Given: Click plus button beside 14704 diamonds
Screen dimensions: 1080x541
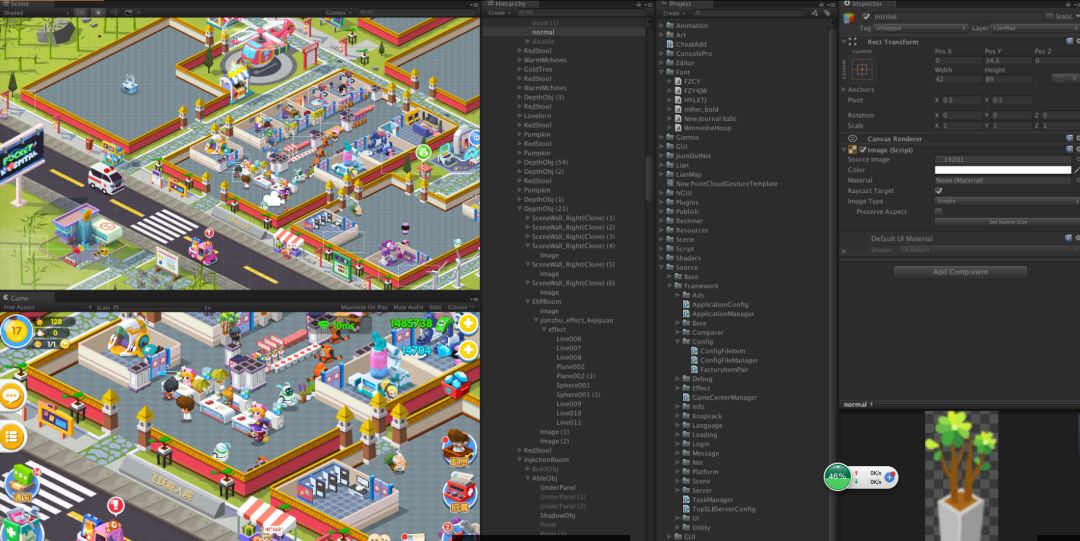Looking at the screenshot, I should click(x=468, y=351).
